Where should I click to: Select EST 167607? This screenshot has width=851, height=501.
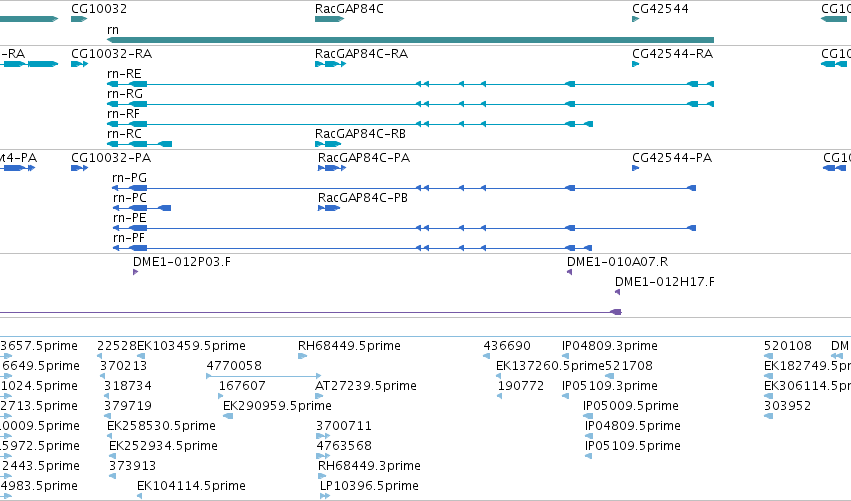pos(242,386)
